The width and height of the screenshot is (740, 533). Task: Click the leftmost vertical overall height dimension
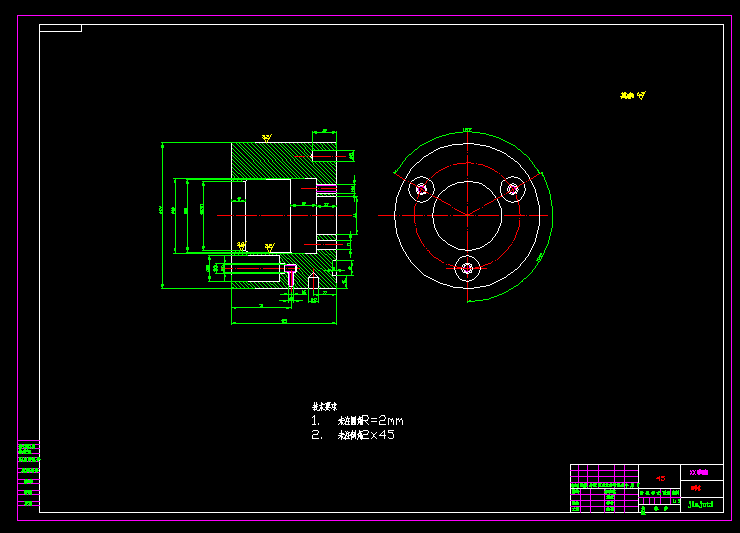pyautogui.click(x=162, y=215)
